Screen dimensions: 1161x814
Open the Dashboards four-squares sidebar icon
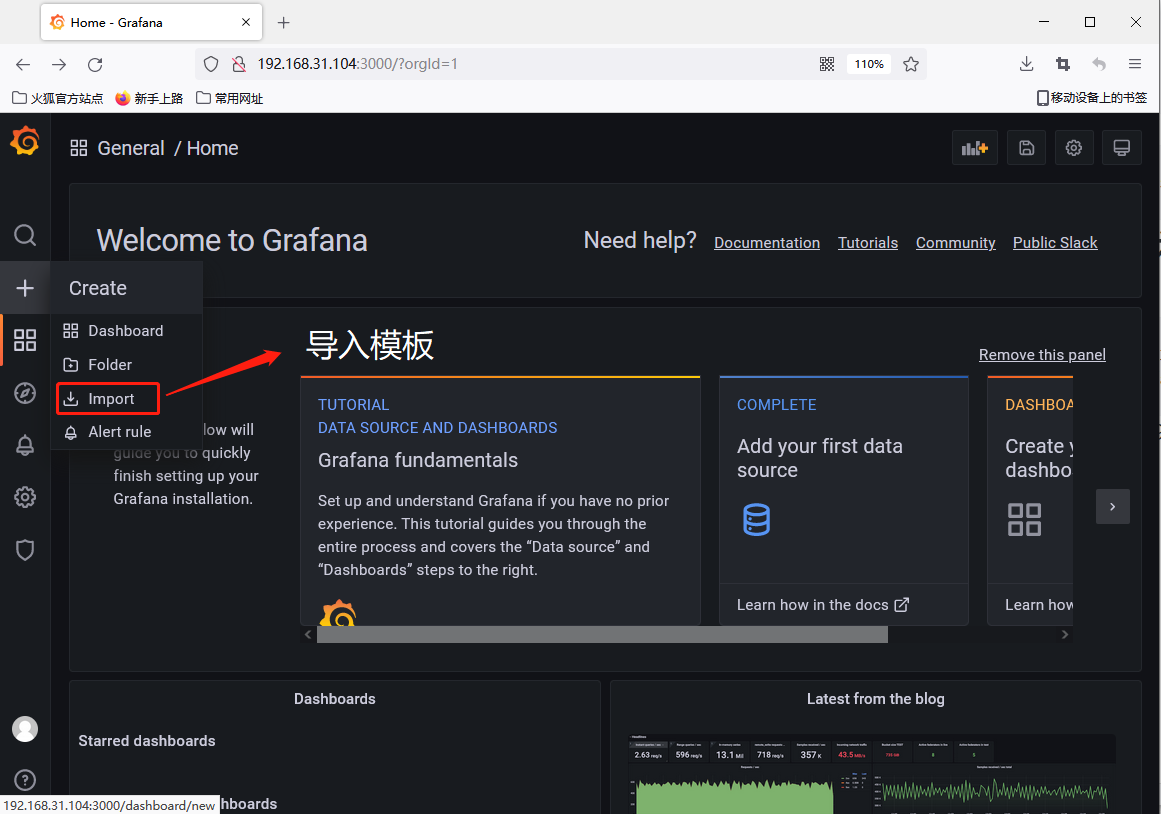coord(25,340)
